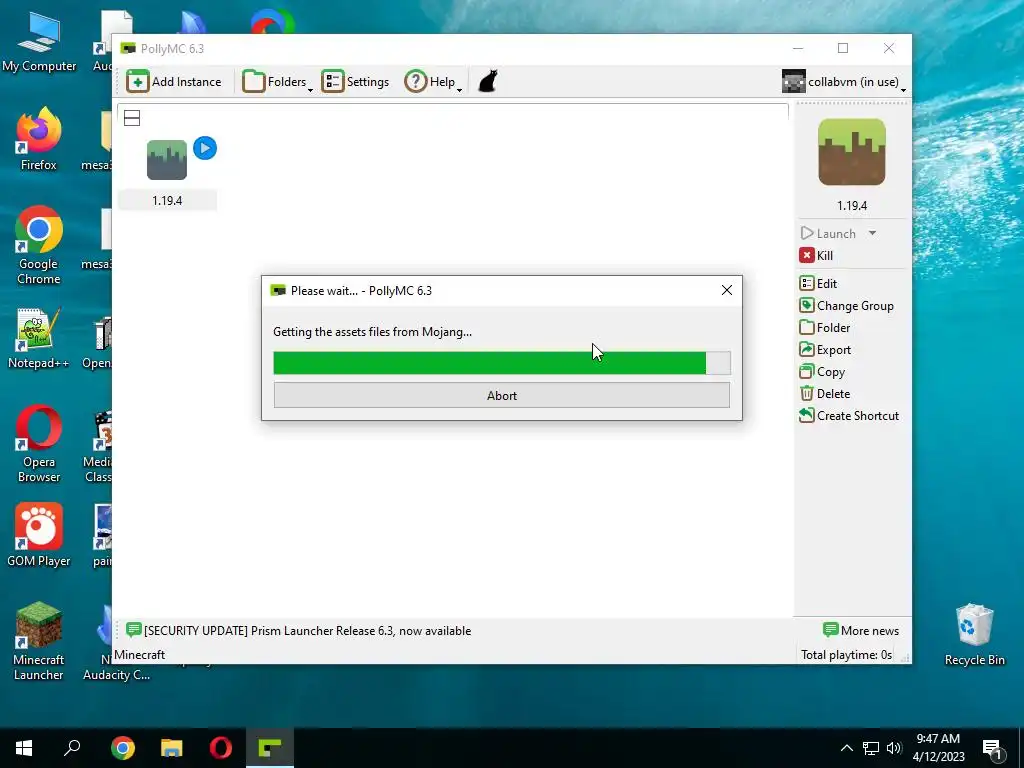
Task: Click the Launch button in sidebar
Action: [x=828, y=233]
